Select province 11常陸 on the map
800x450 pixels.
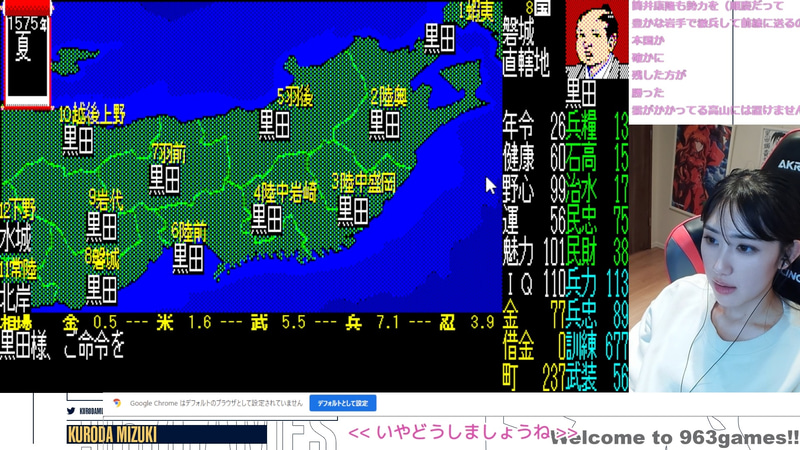coord(18,270)
